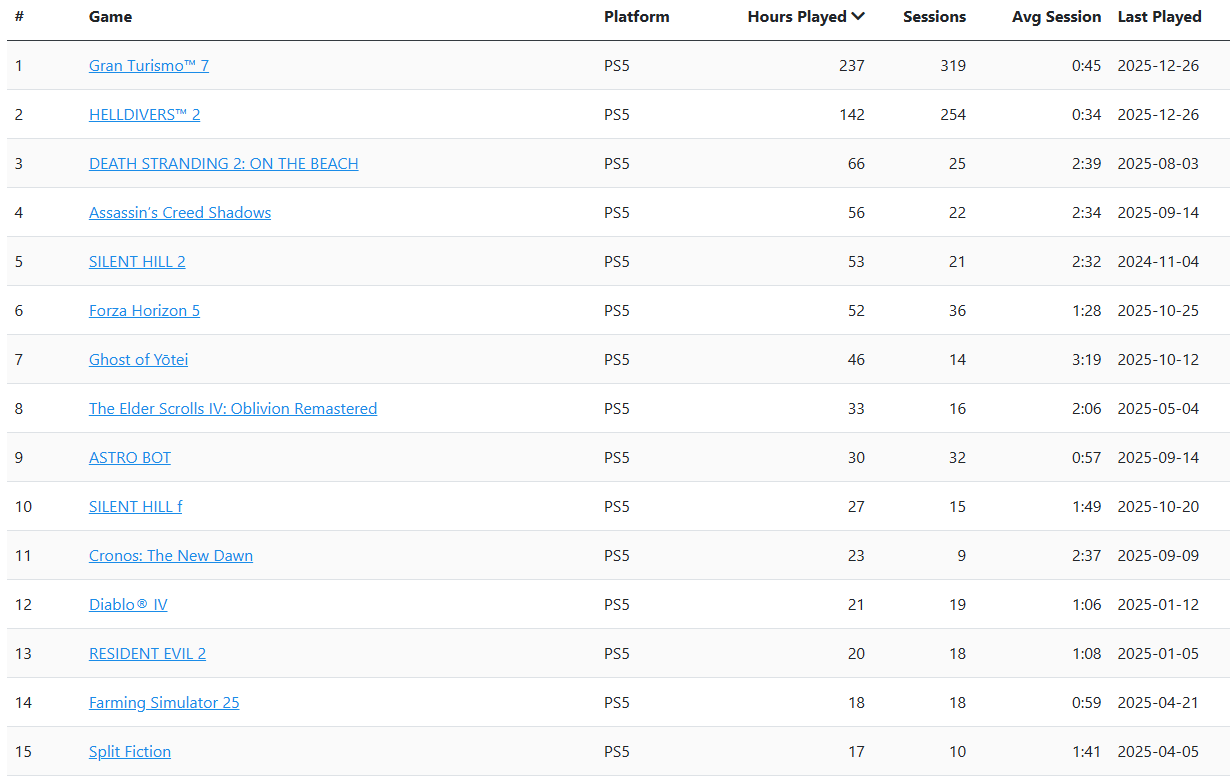This screenshot has width=1230, height=778.
Task: Sort by the Avg Session column header
Action: [1056, 17]
